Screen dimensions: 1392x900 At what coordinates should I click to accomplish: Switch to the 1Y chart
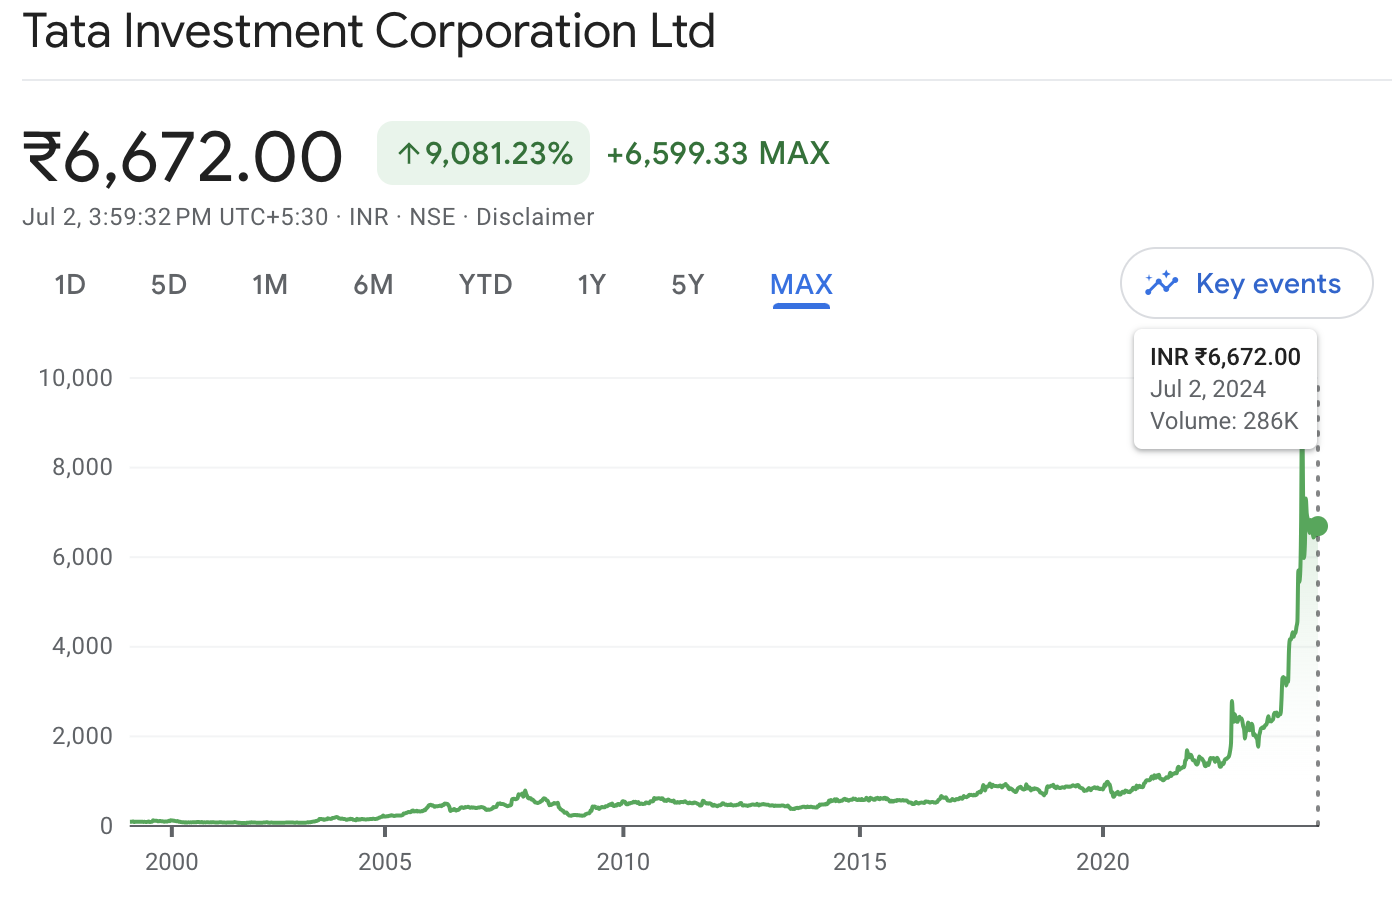pyautogui.click(x=591, y=284)
